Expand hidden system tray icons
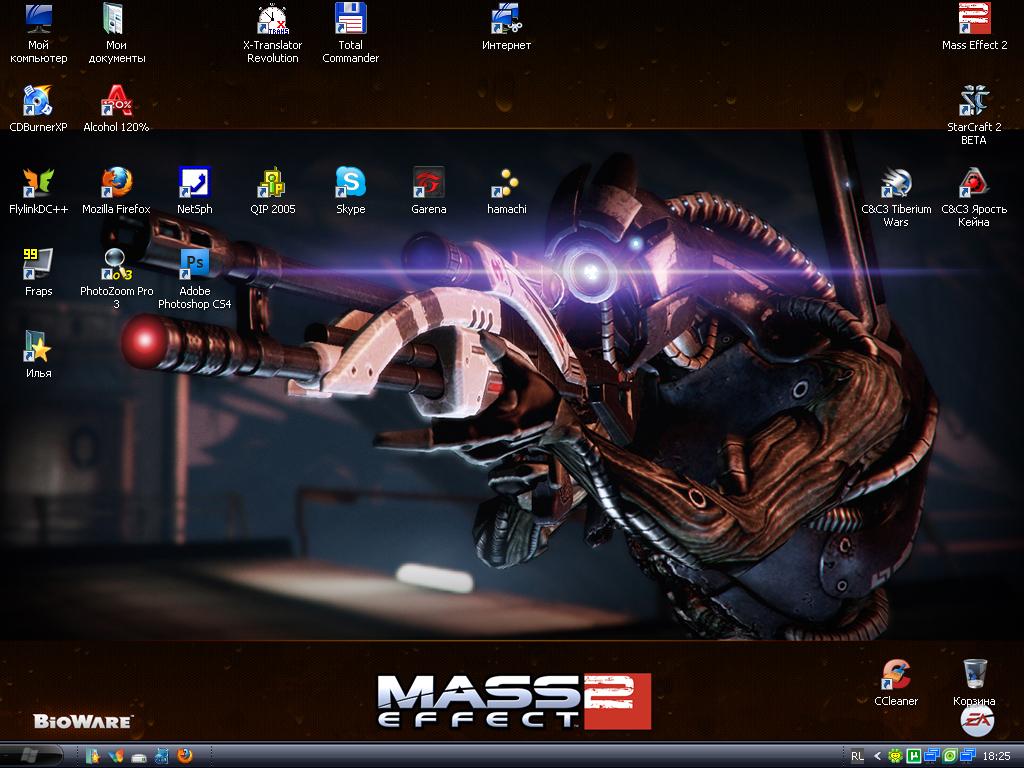Image resolution: width=1024 pixels, height=768 pixels. click(877, 756)
